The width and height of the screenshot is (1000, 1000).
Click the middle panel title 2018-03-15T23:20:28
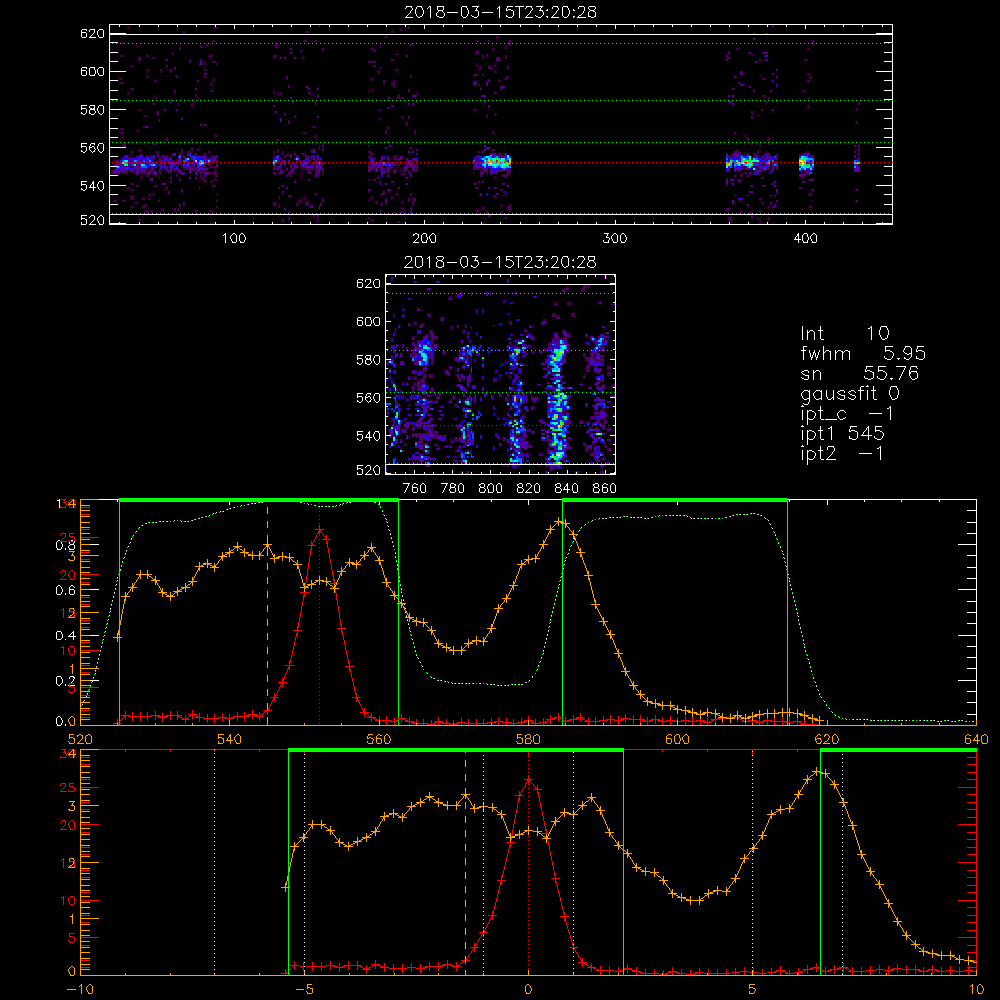500,262
